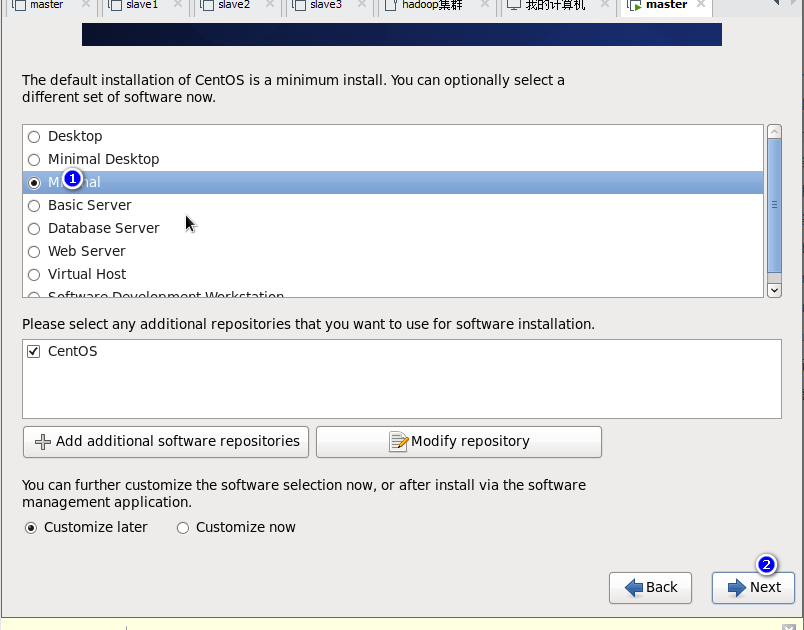Select the Customize now radio button
This screenshot has width=804, height=630.
coord(183,528)
